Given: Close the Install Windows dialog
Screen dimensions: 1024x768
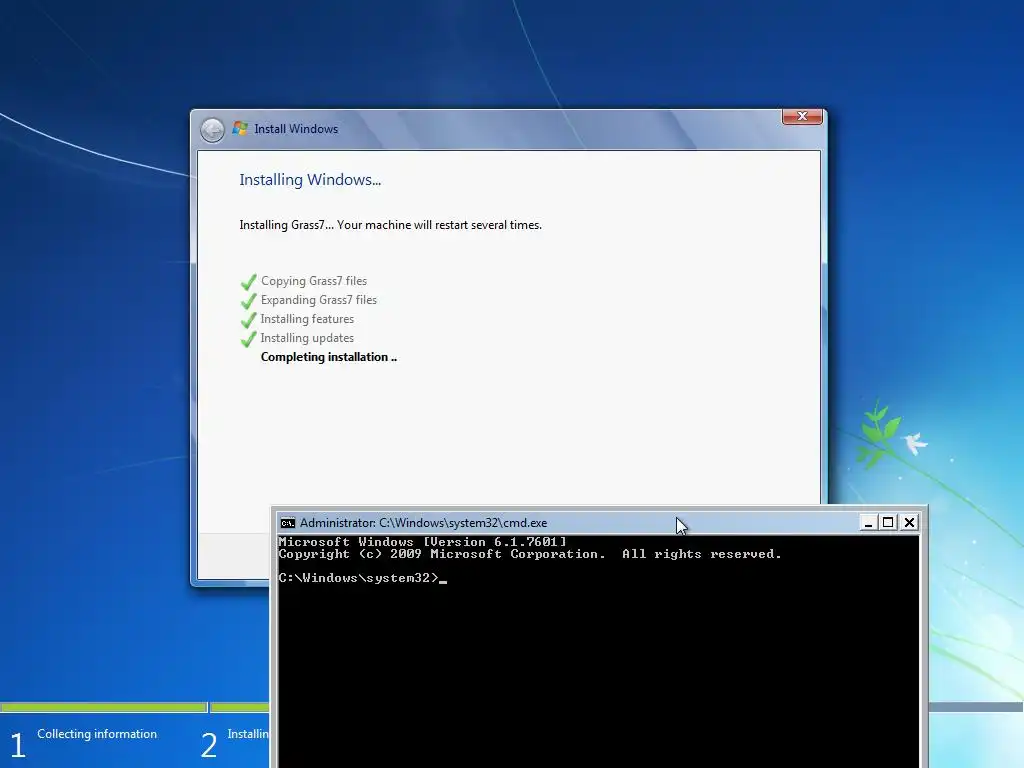Looking at the screenshot, I should pyautogui.click(x=802, y=116).
